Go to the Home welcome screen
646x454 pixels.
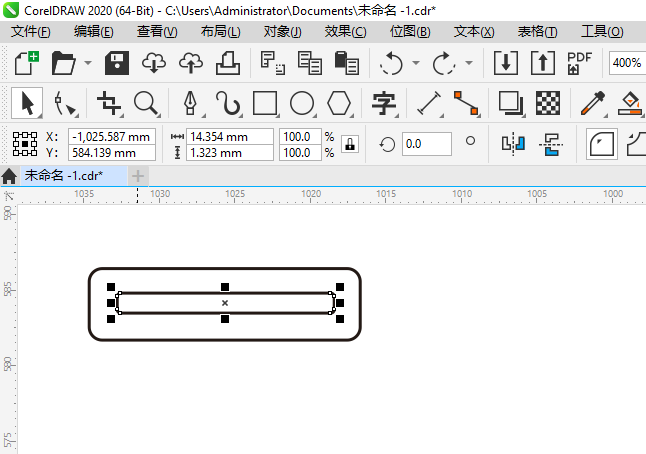coord(9,176)
